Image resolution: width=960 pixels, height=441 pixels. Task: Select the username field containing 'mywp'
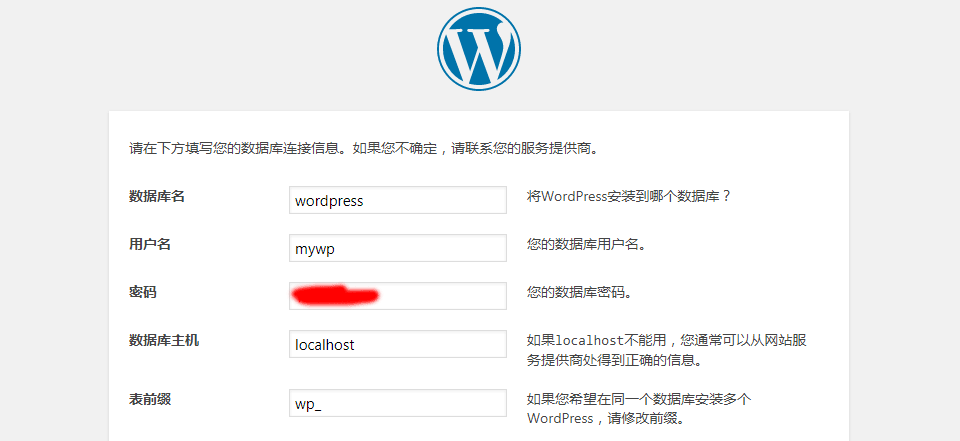coord(397,248)
